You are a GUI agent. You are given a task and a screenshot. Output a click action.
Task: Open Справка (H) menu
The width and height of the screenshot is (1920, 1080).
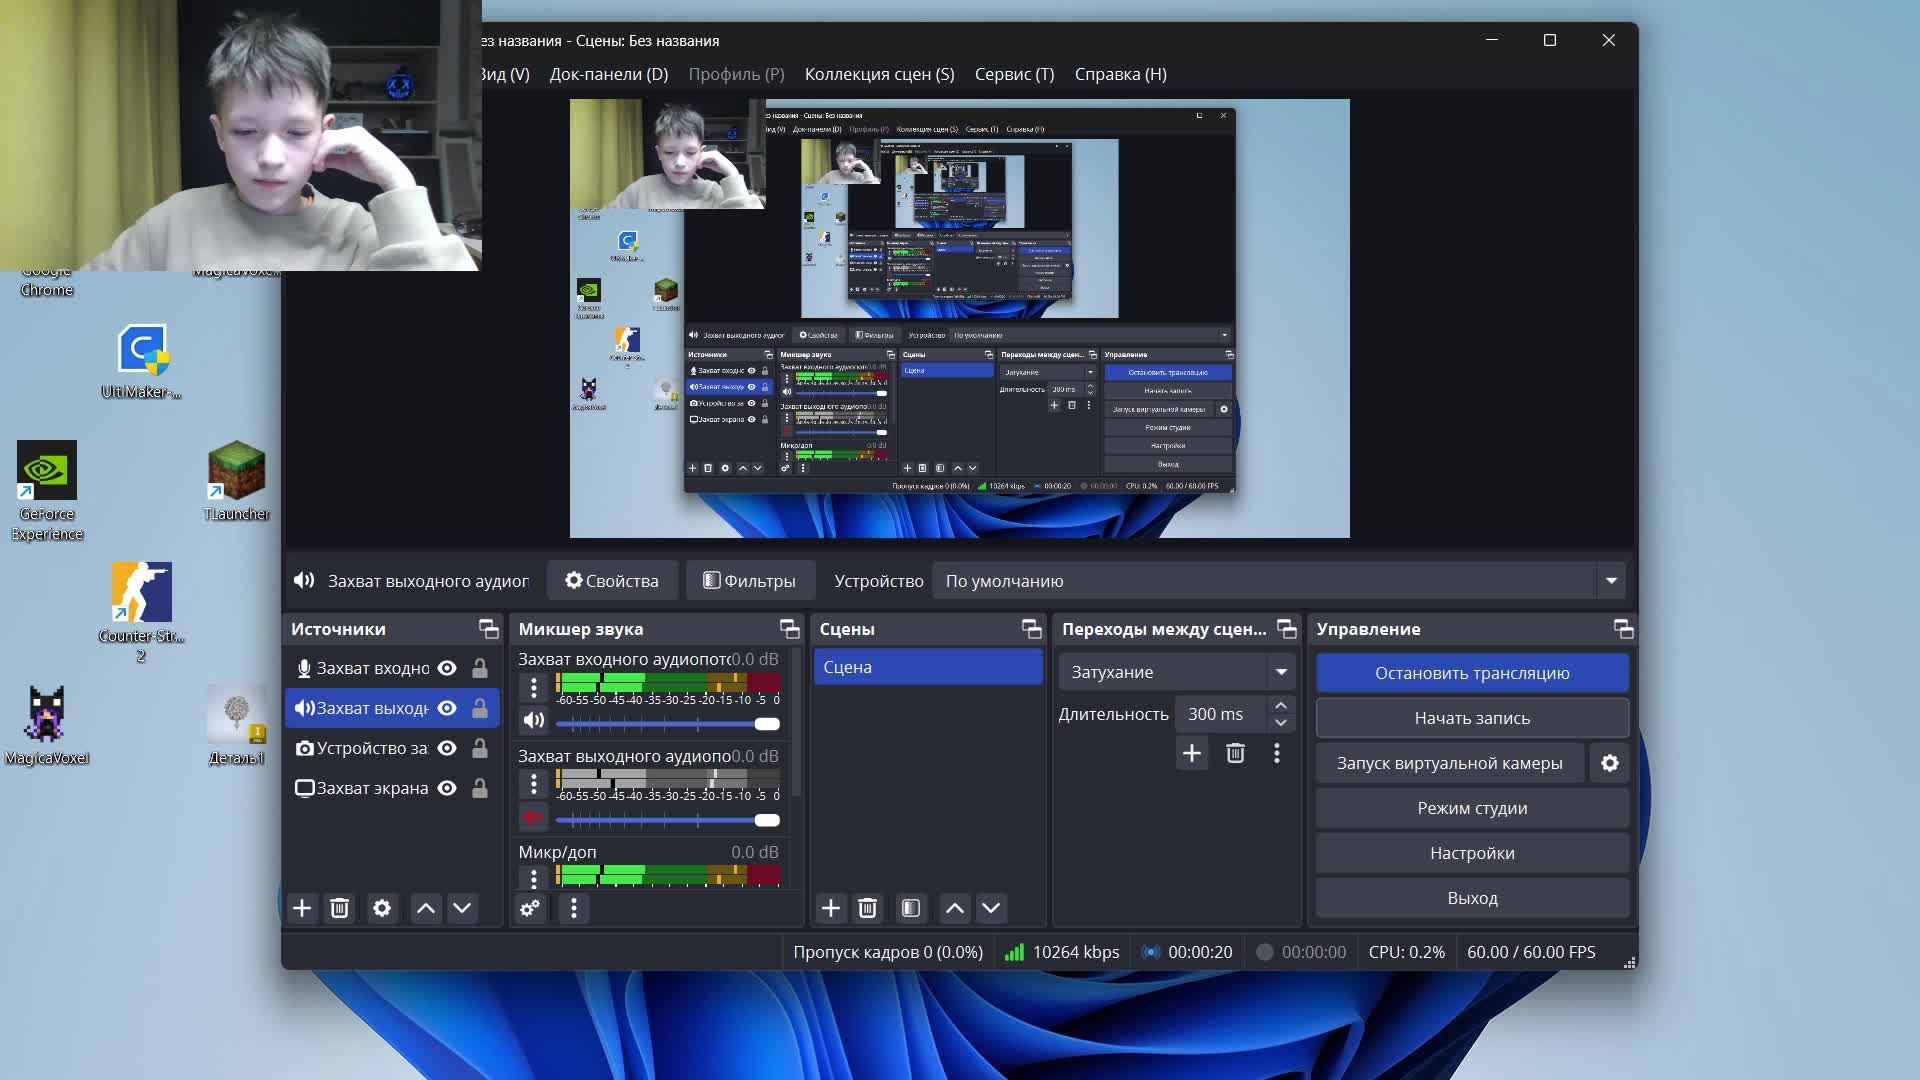tap(1121, 74)
